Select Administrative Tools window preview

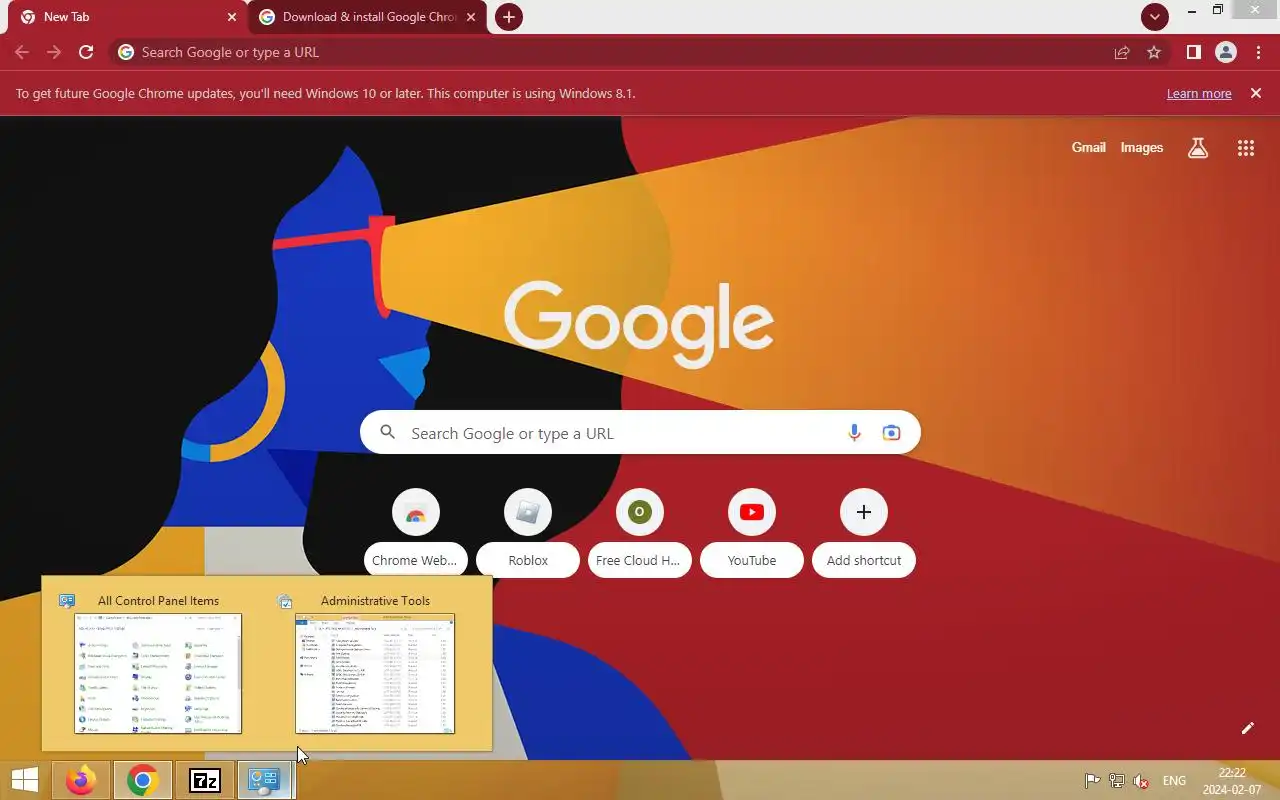(x=375, y=664)
